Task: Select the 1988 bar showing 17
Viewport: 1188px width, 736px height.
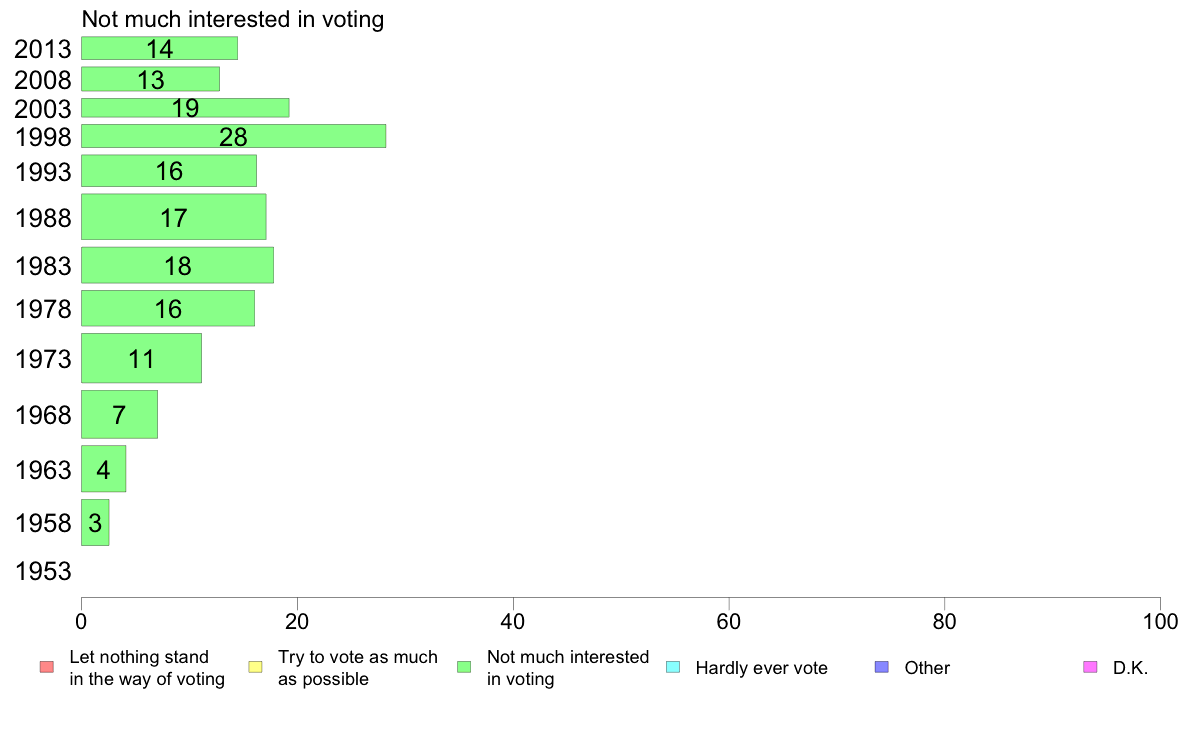Action: tap(174, 217)
